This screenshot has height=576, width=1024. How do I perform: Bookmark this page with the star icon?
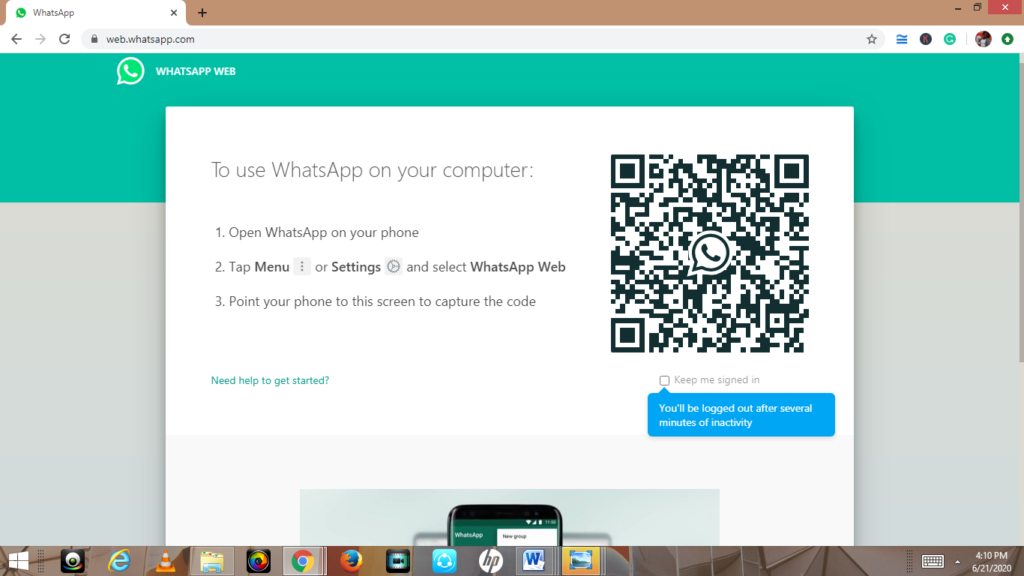click(x=871, y=39)
